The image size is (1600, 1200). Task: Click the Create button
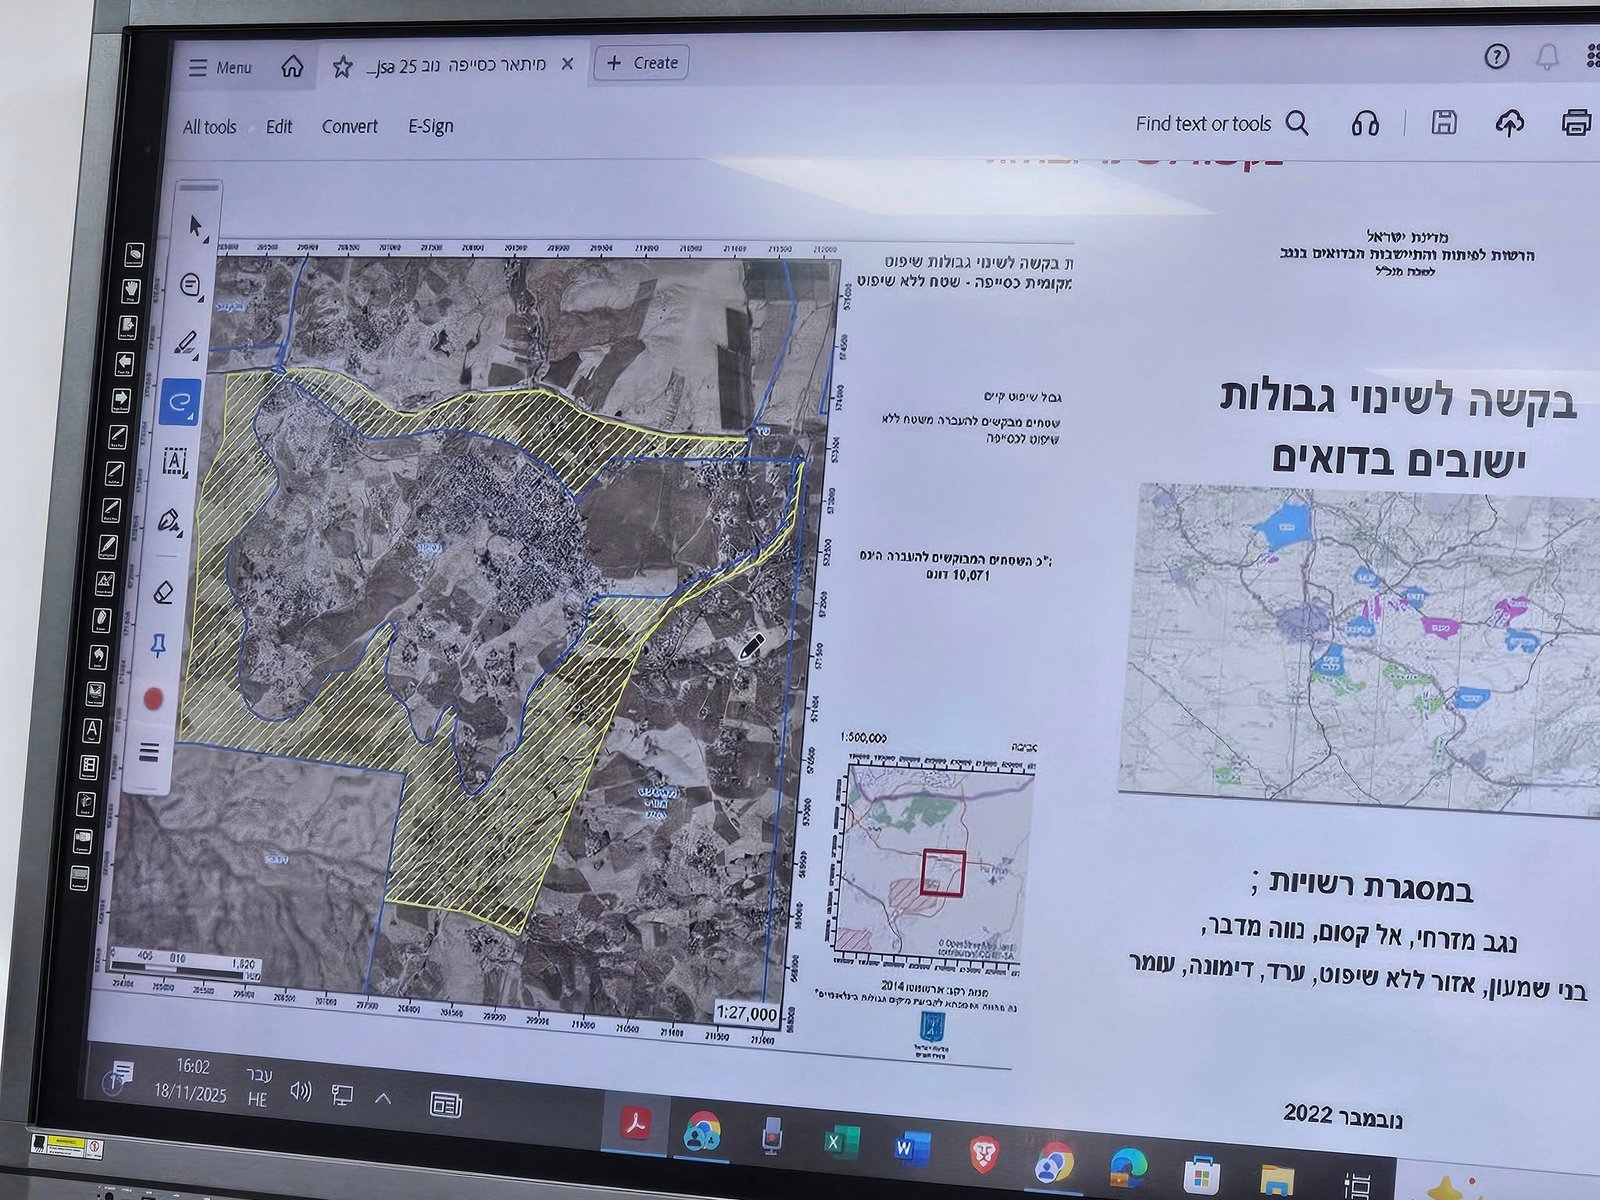point(642,63)
